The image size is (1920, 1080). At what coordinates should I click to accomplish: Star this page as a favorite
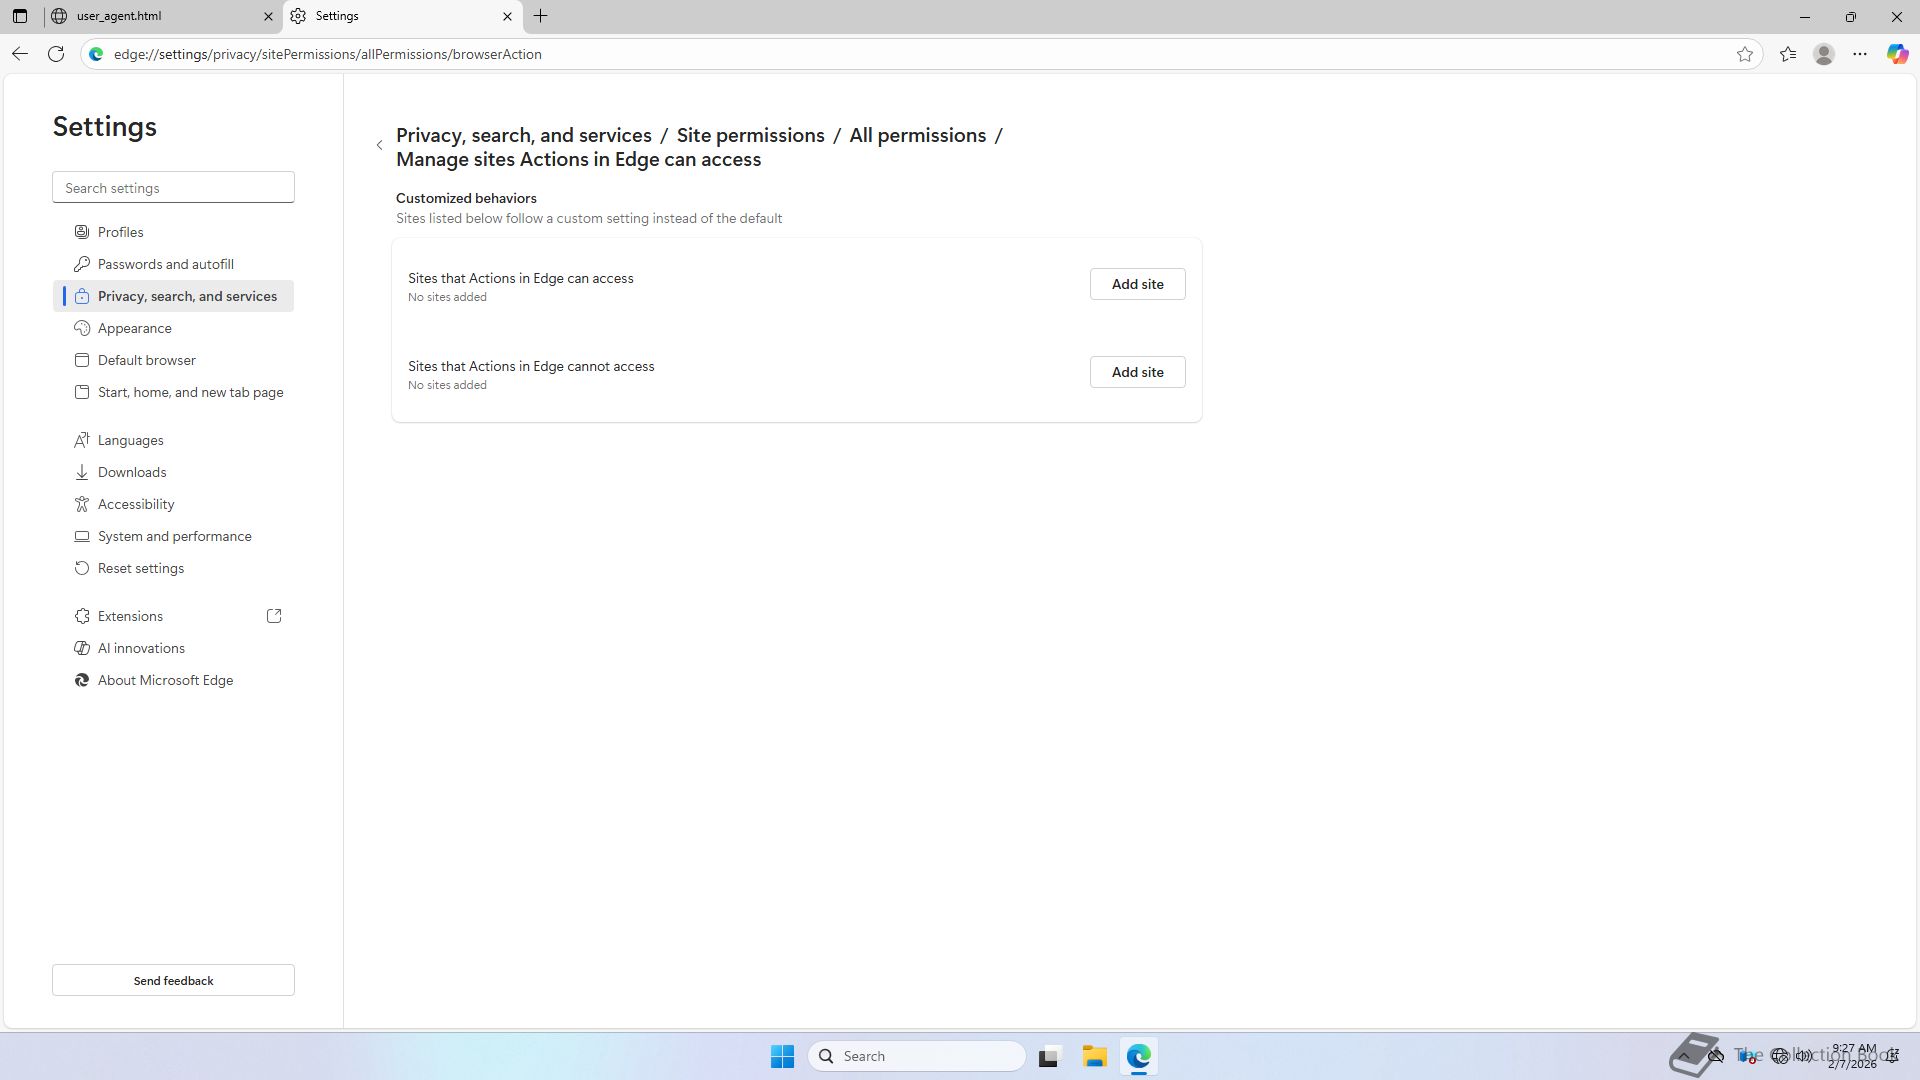click(x=1745, y=54)
